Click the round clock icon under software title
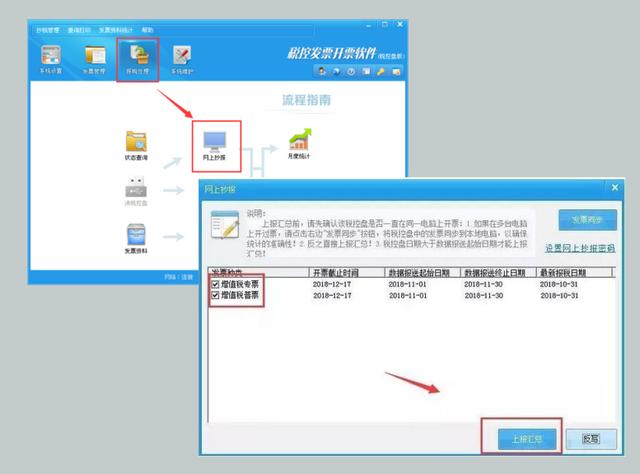Screen dimensions: 640x474 [x=351, y=71]
